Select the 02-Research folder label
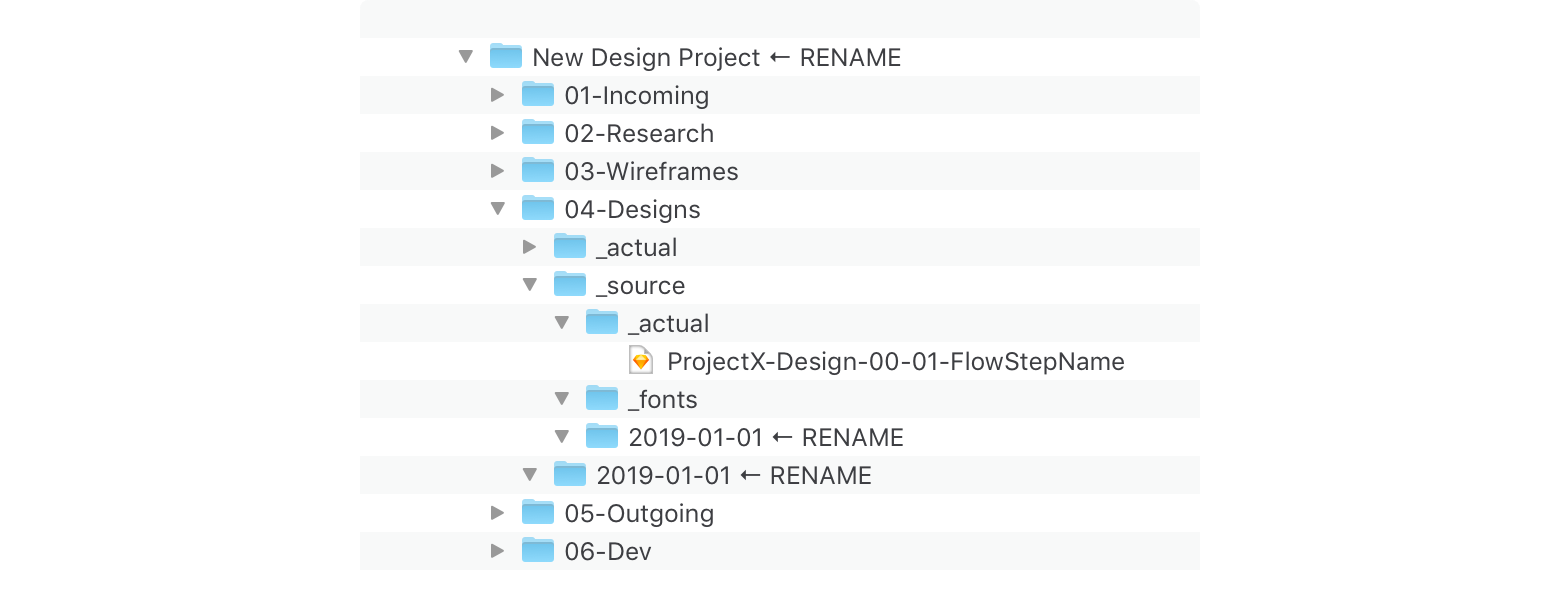This screenshot has width=1560, height=608. click(x=639, y=133)
